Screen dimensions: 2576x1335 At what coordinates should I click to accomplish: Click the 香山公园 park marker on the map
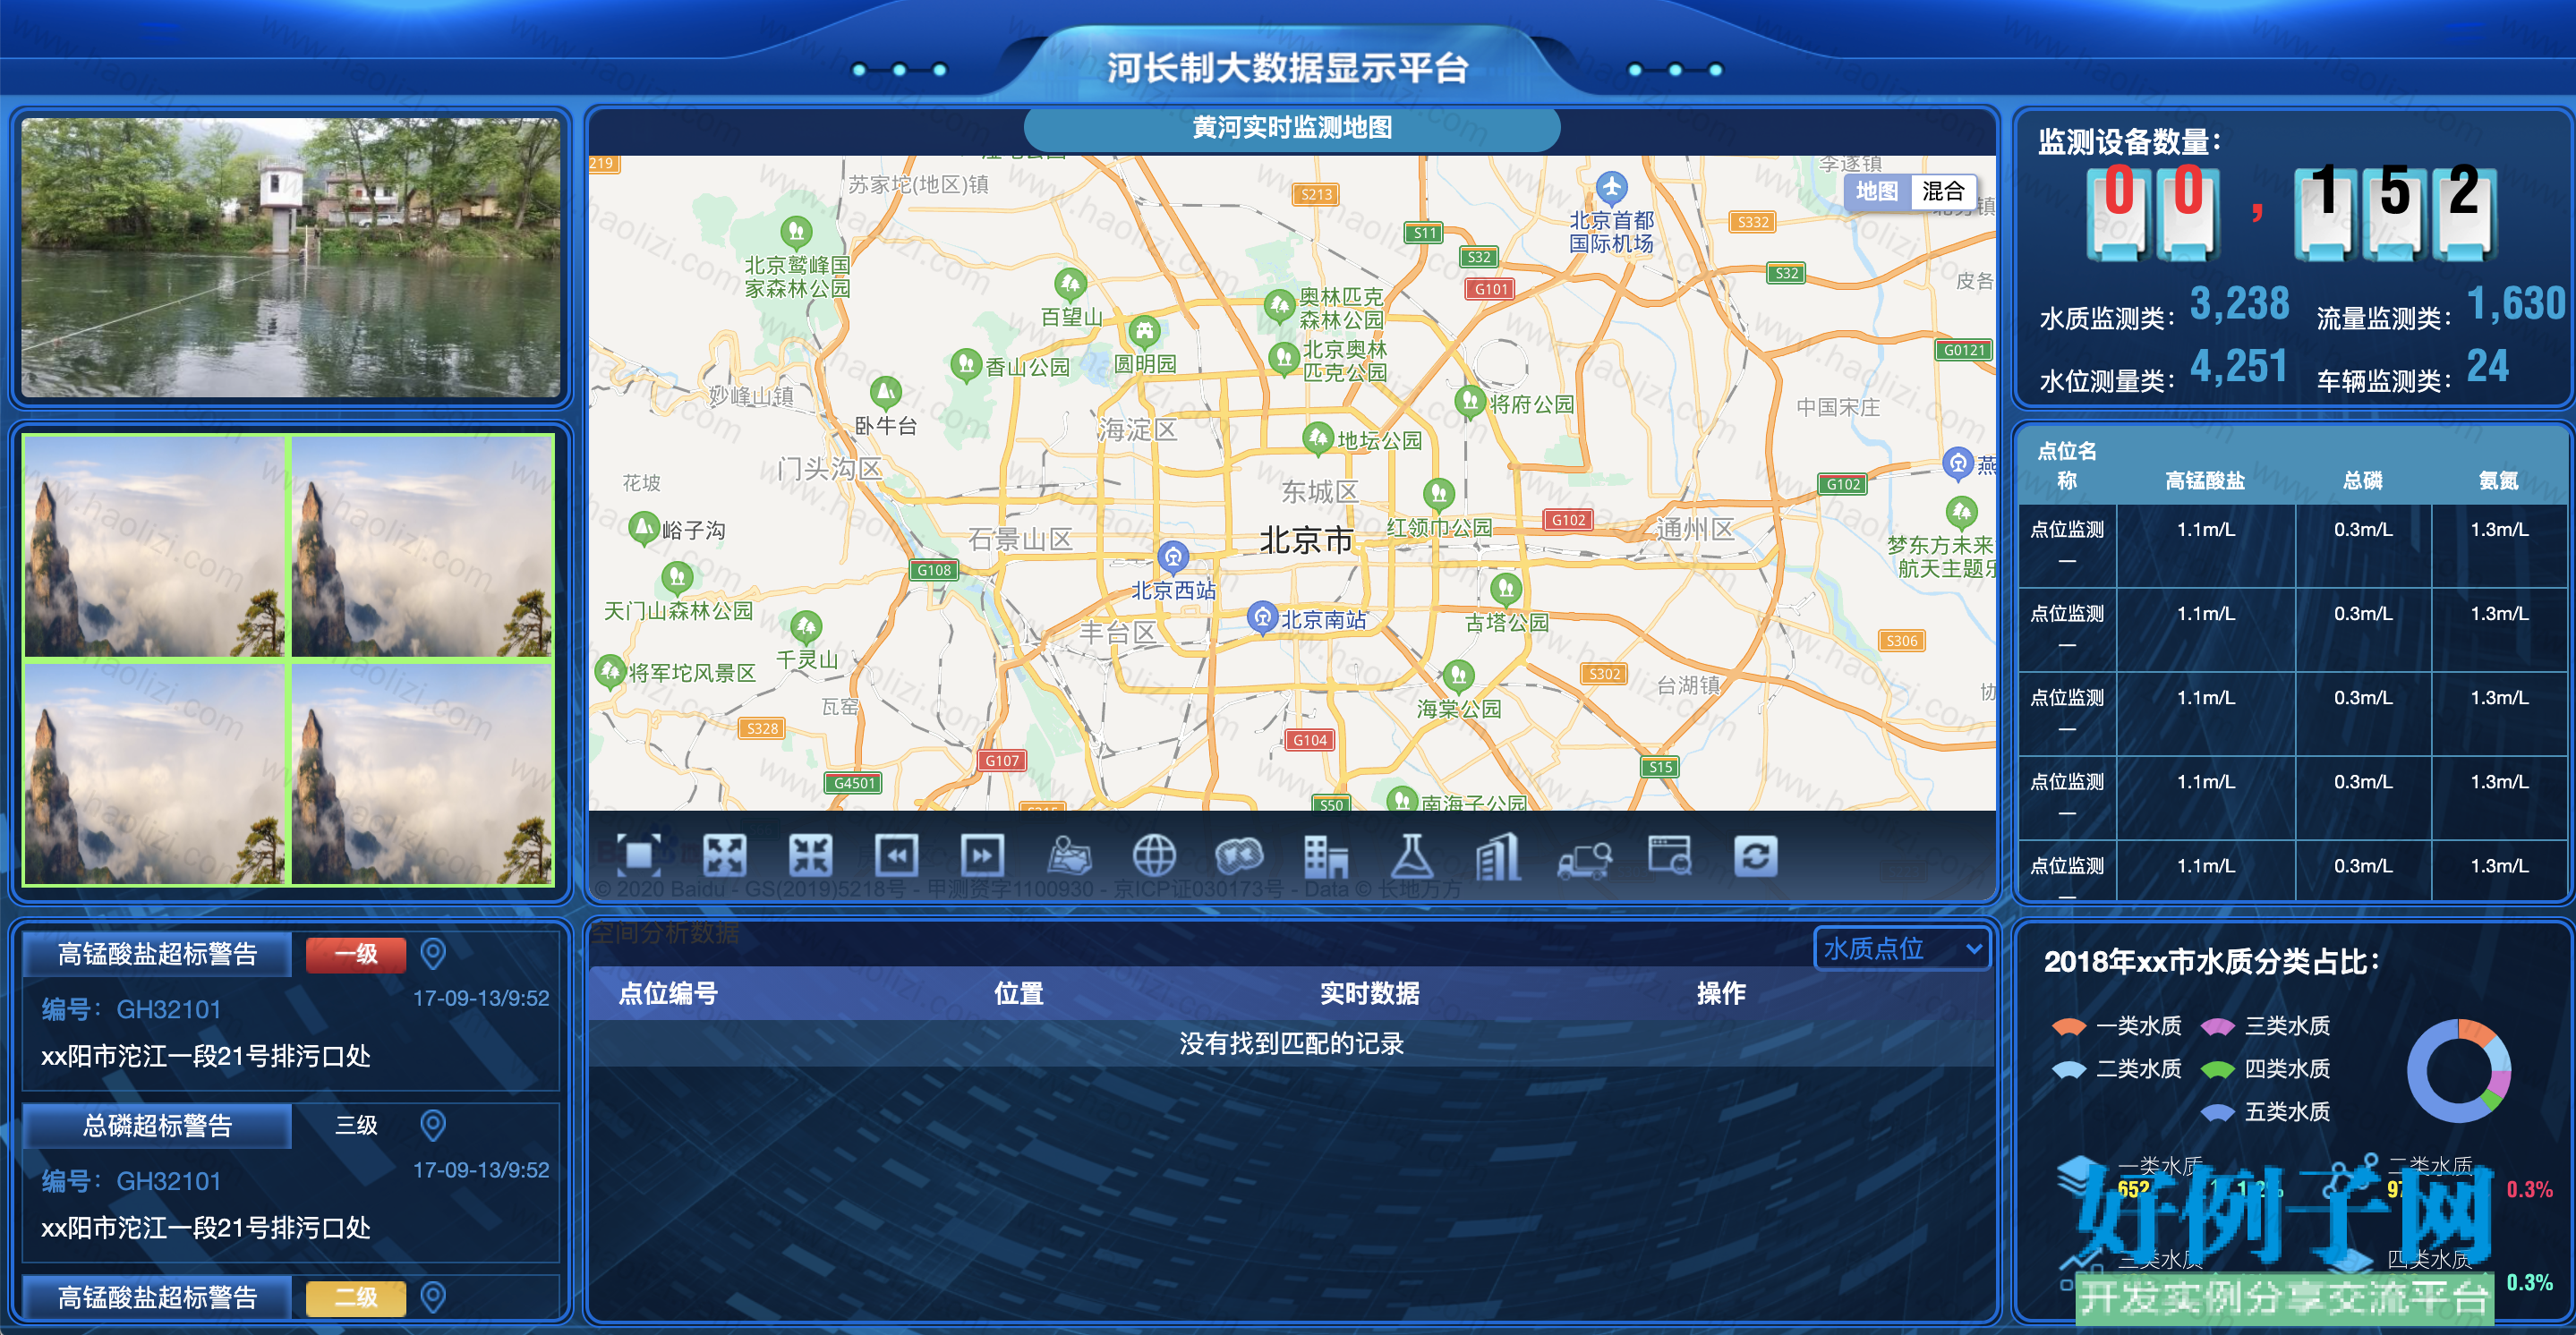[x=966, y=364]
